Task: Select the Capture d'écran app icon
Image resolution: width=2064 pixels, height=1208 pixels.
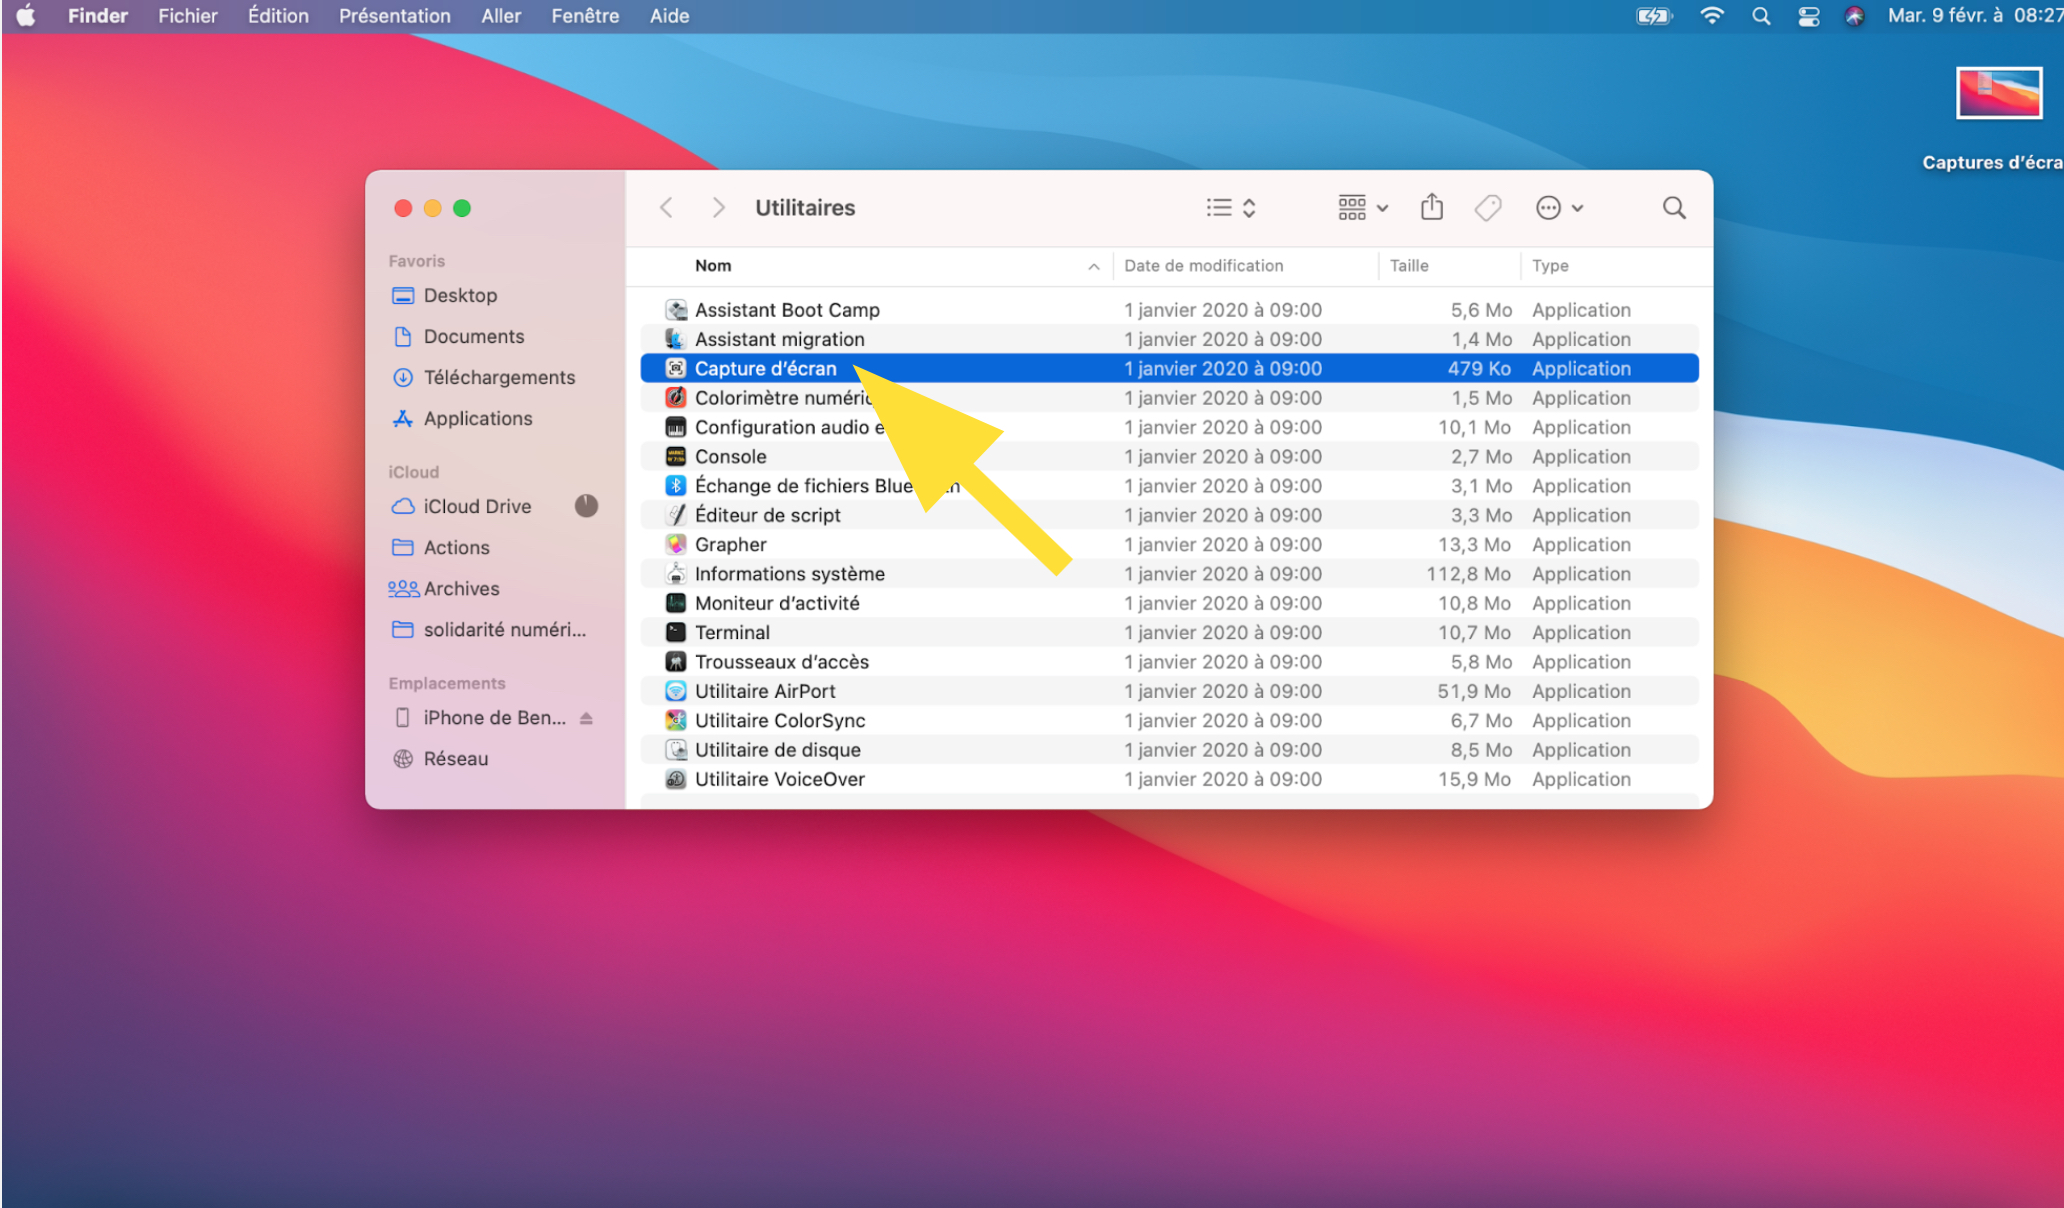Action: [x=676, y=368]
